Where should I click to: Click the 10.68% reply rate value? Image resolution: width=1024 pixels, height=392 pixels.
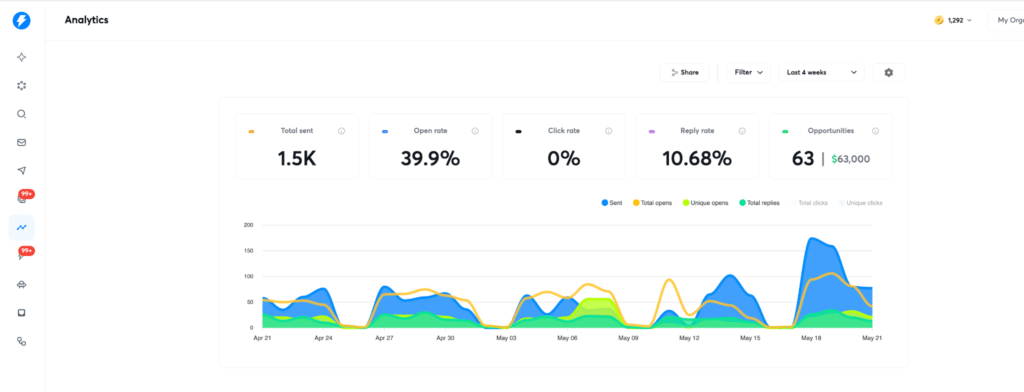click(x=697, y=159)
